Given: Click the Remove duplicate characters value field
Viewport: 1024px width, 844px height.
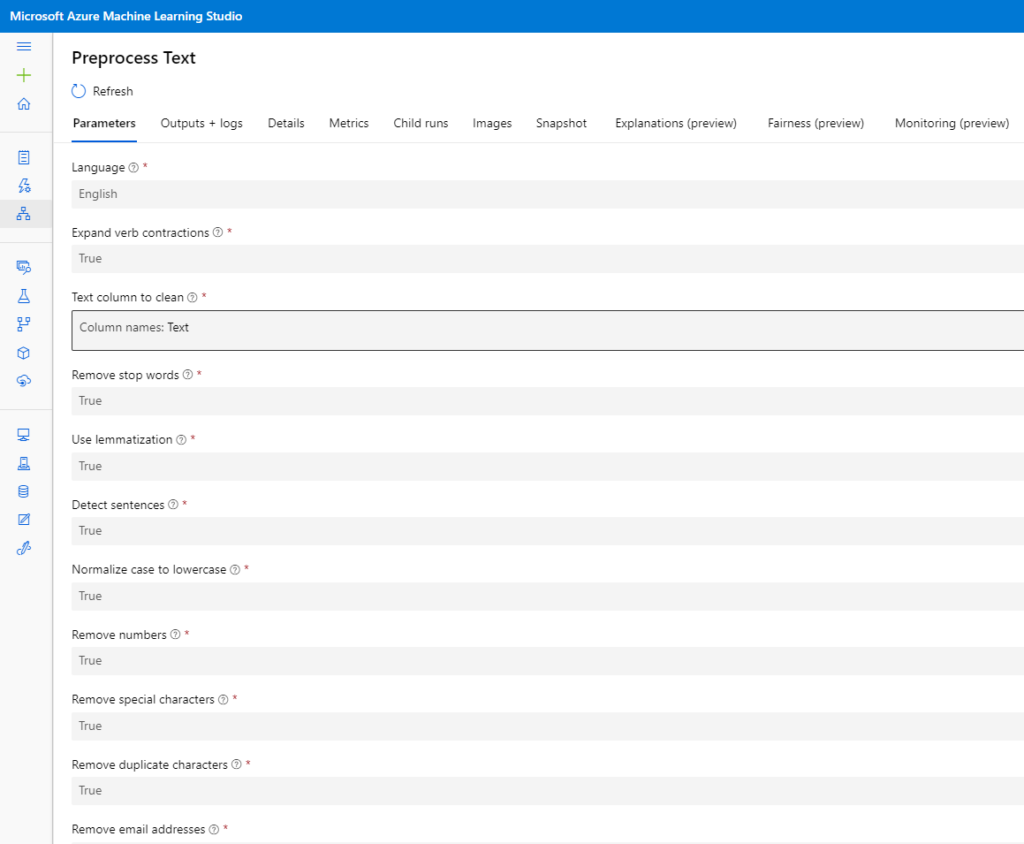Looking at the screenshot, I should point(547,791).
